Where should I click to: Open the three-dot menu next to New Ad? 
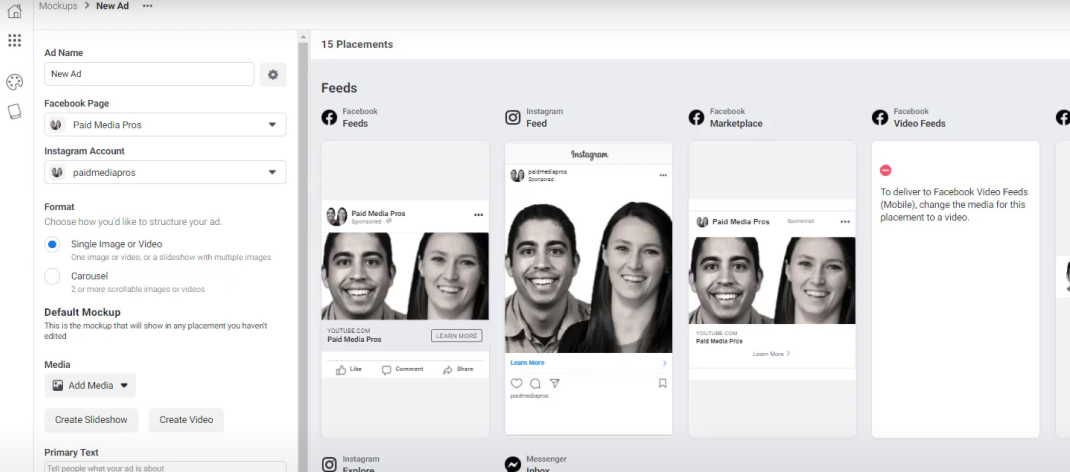[147, 5]
